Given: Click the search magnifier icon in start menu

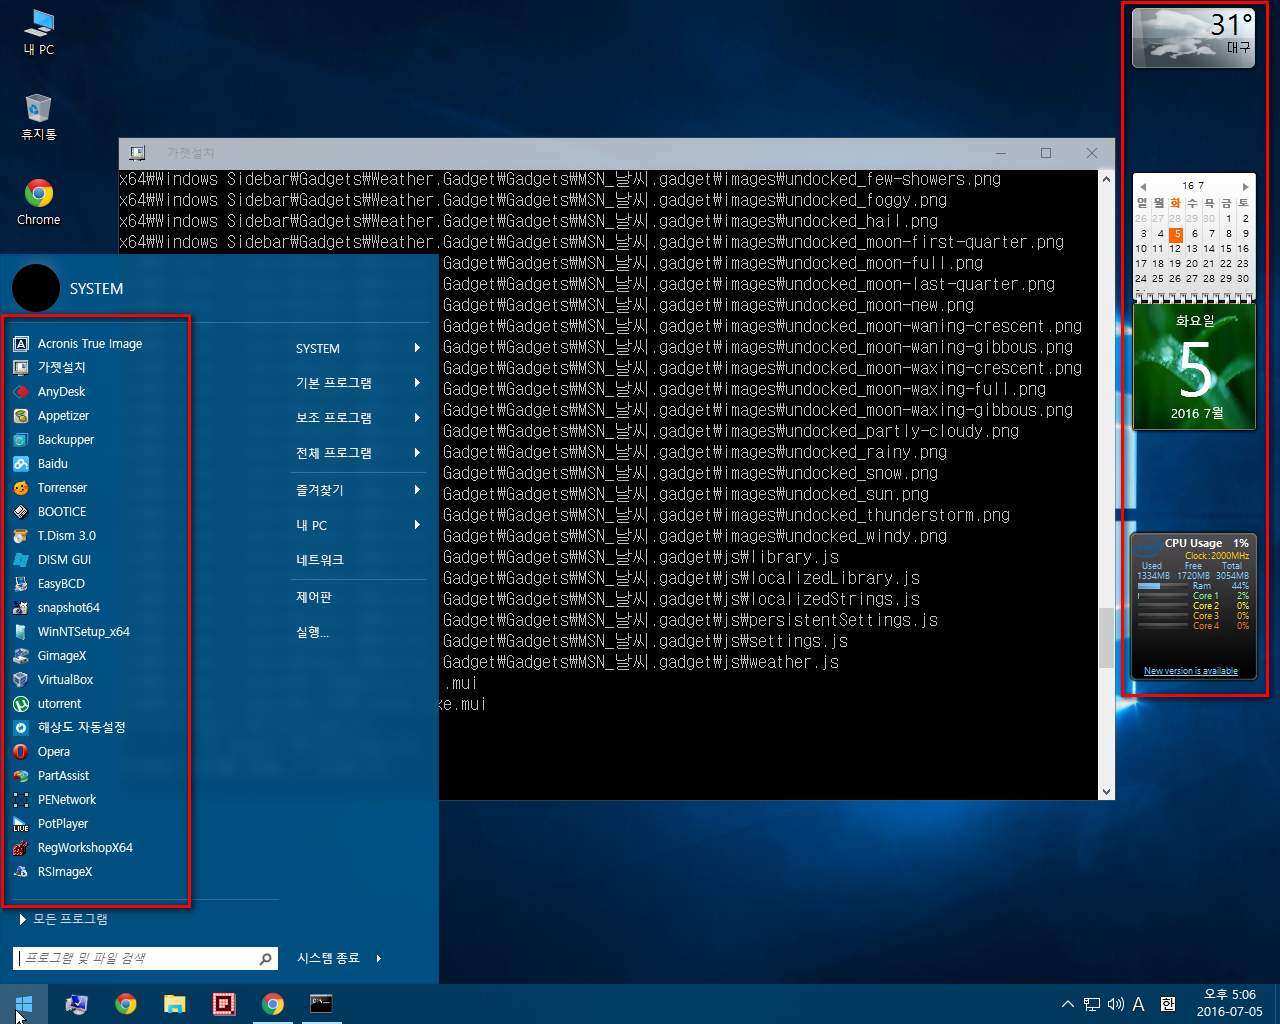Looking at the screenshot, I should point(266,958).
